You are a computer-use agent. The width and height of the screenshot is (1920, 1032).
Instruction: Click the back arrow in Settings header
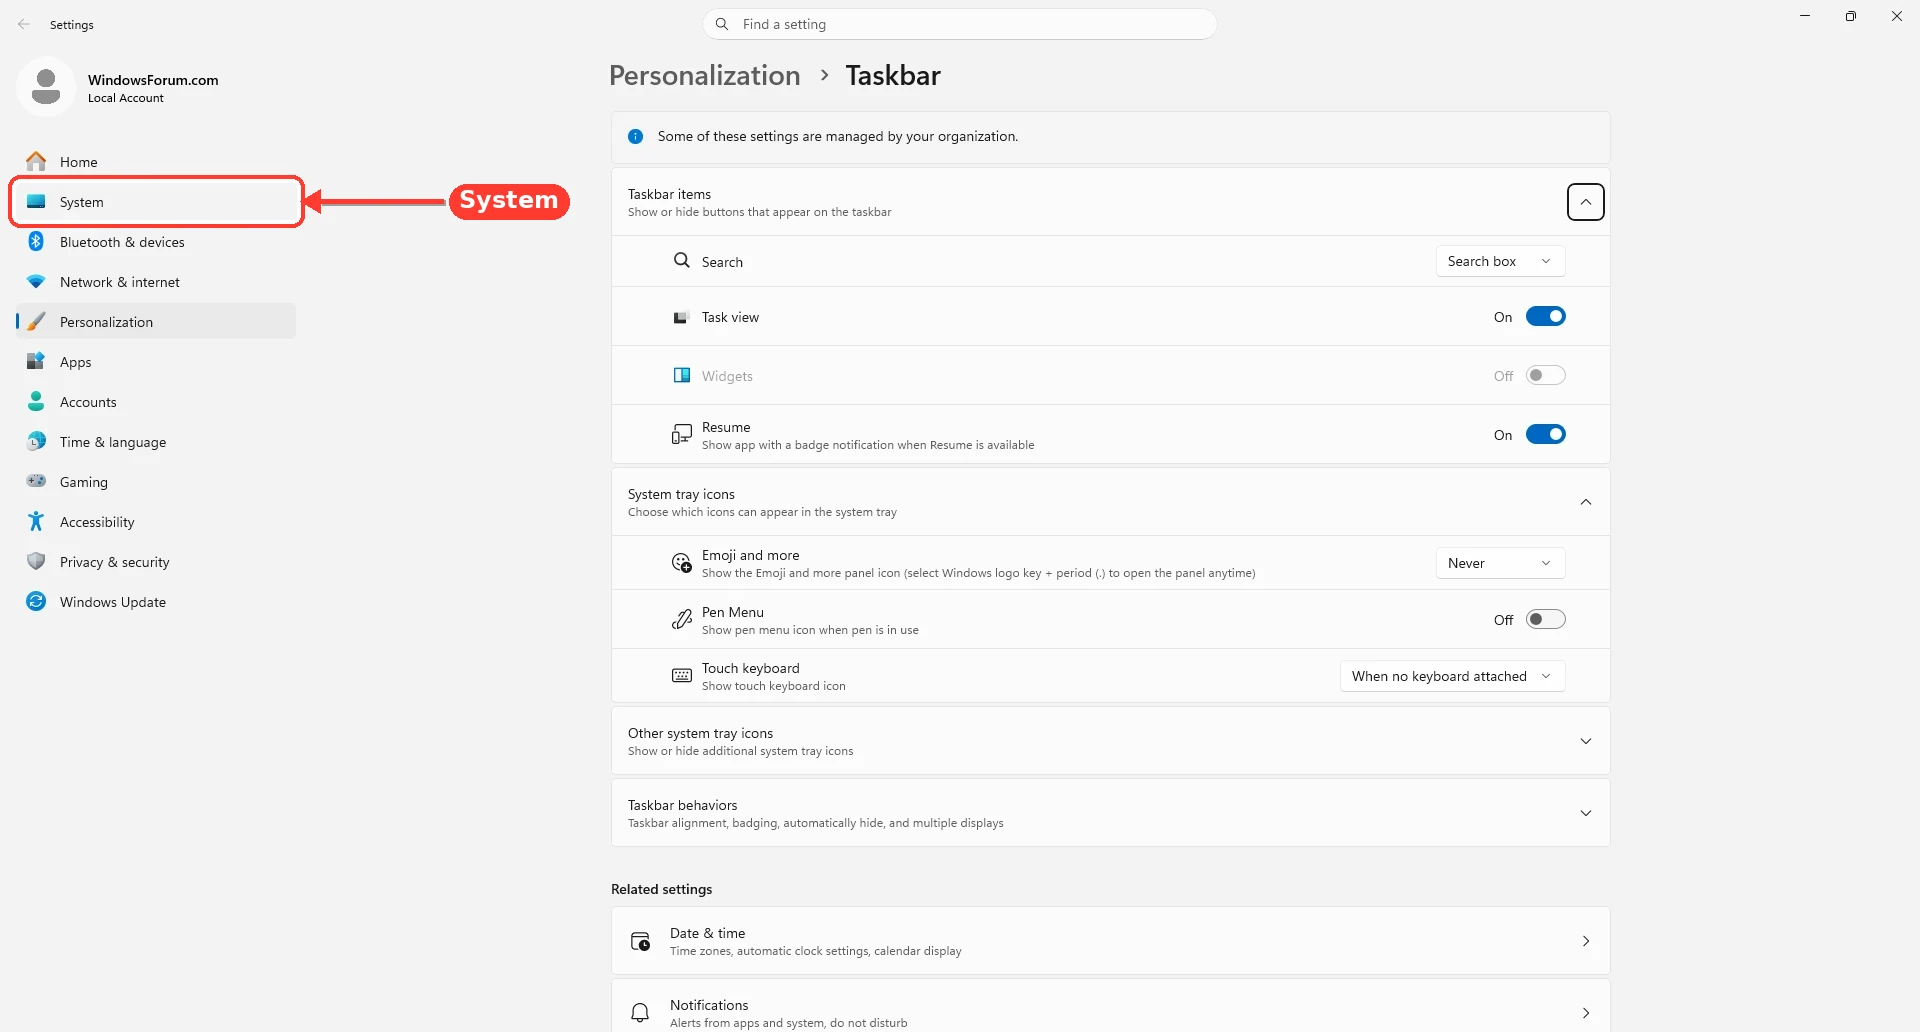pyautogui.click(x=24, y=24)
